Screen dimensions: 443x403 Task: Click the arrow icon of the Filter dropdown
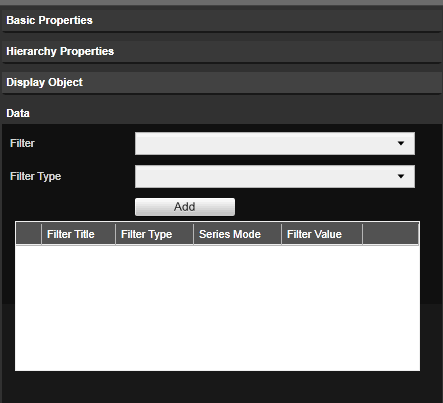click(401, 143)
